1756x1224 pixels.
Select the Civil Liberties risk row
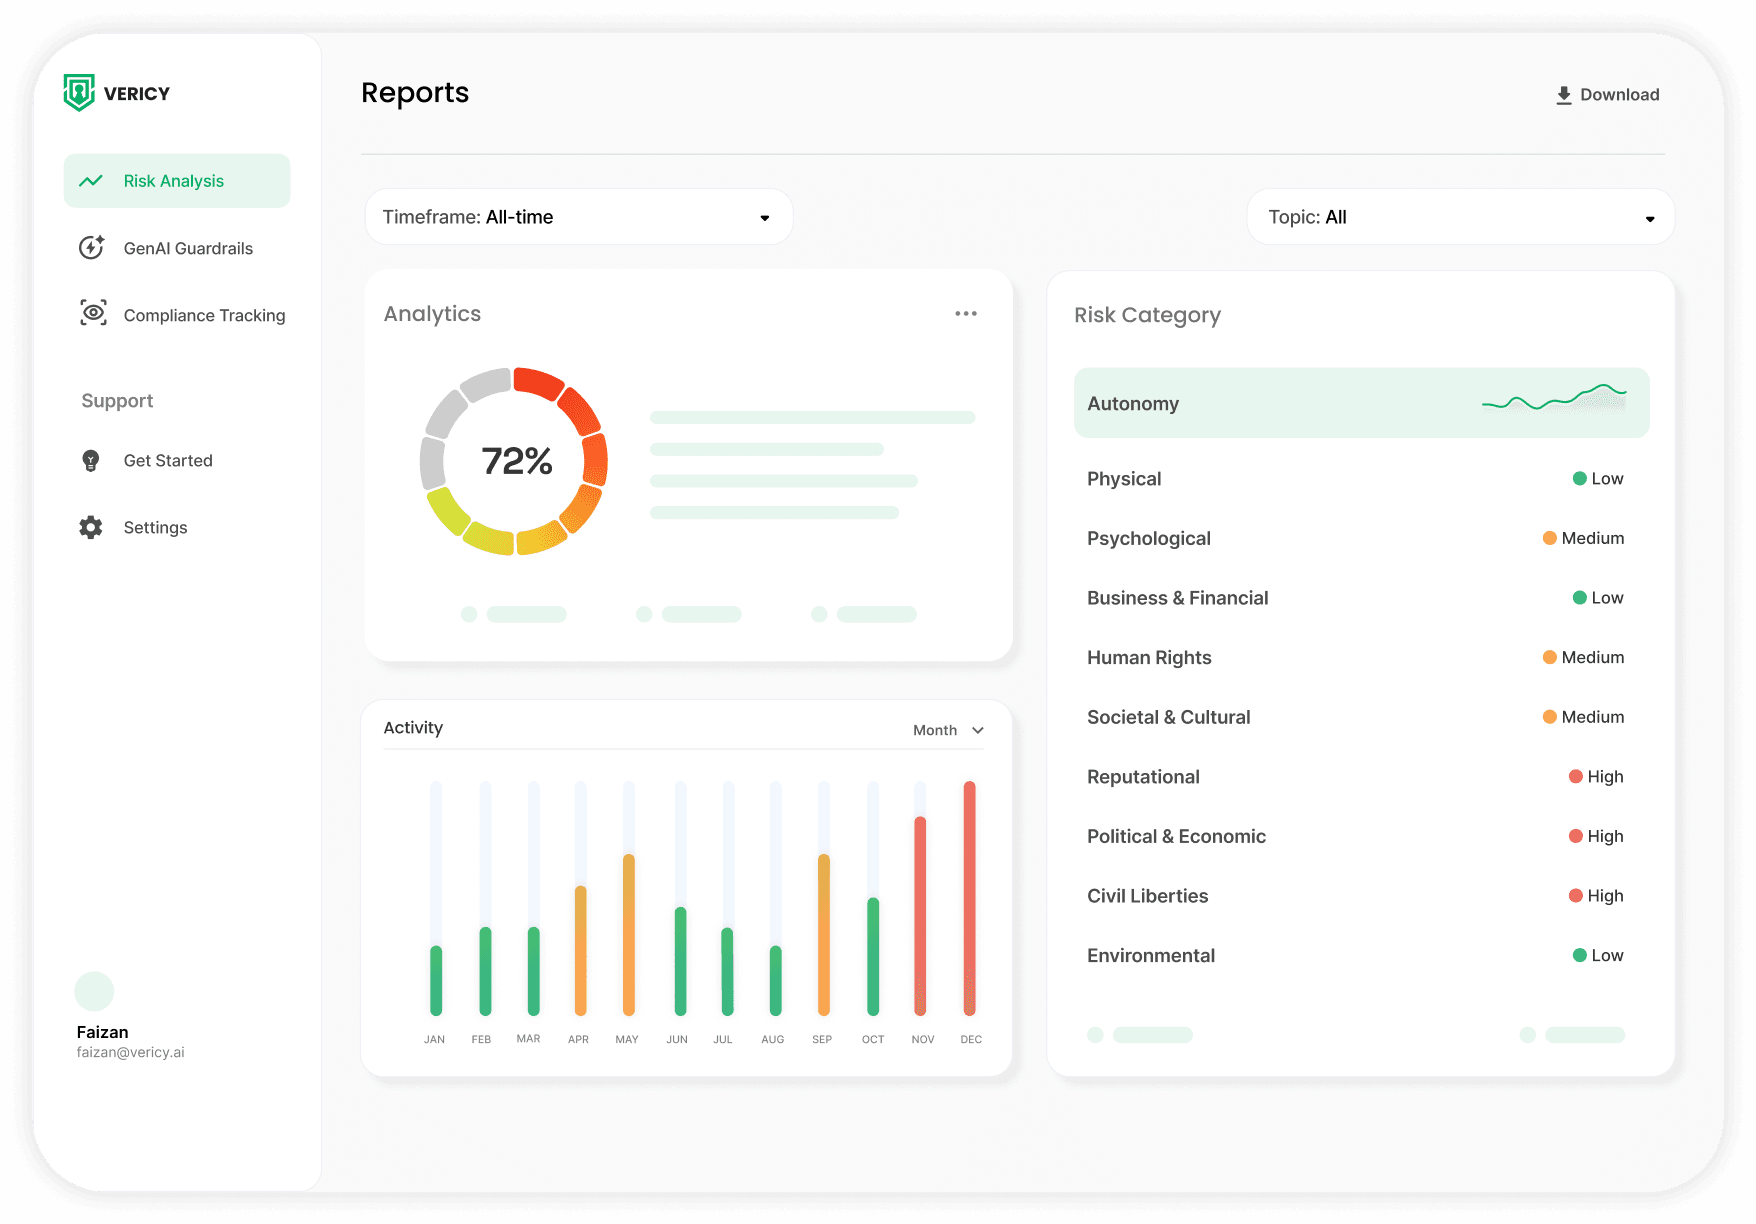coord(1354,896)
